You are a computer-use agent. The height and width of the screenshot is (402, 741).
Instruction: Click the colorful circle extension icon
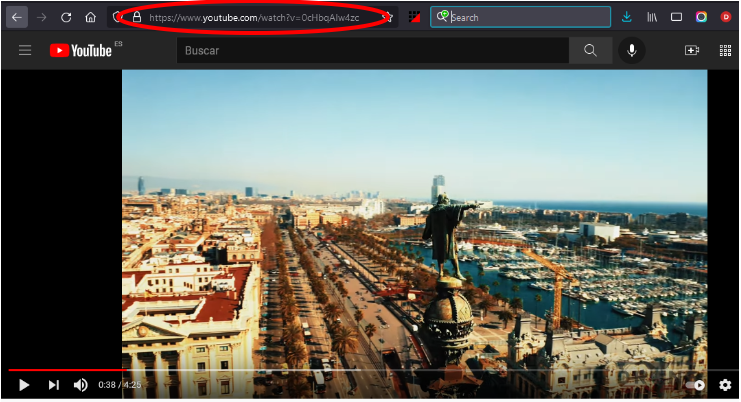point(701,17)
